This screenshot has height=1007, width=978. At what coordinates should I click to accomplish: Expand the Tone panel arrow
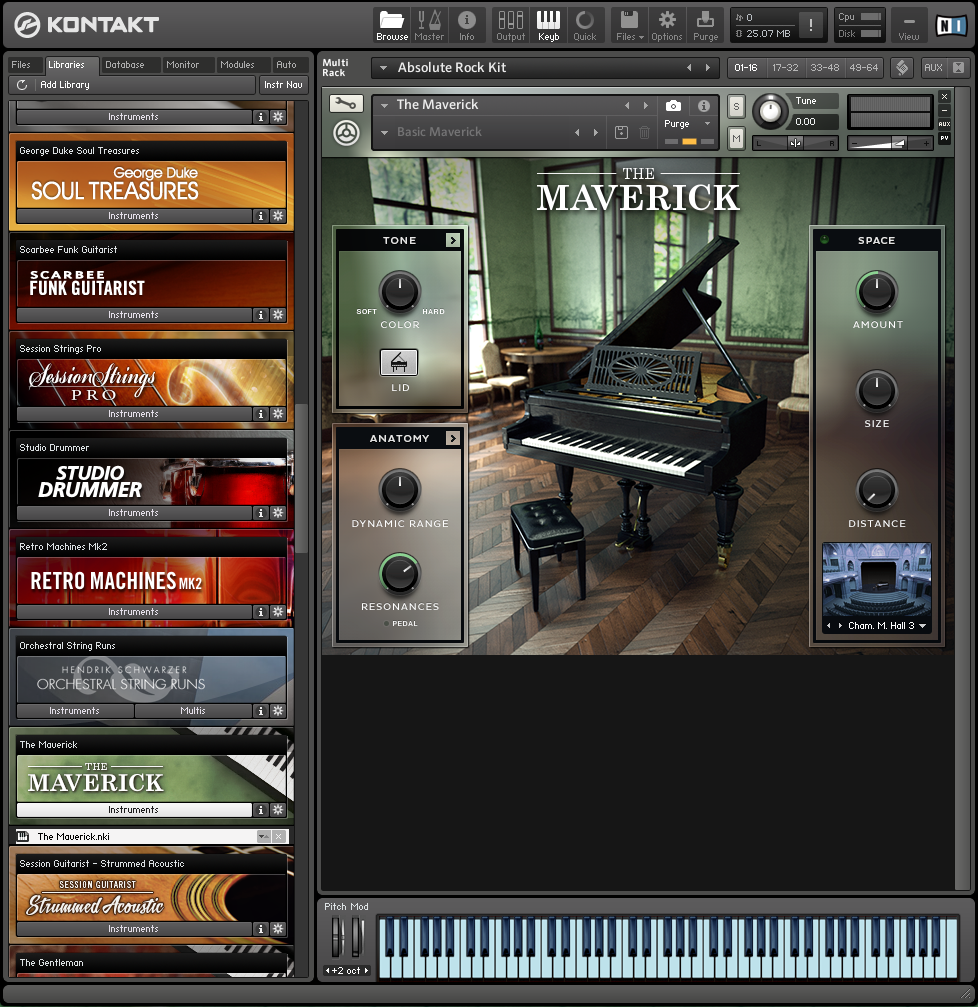[x=453, y=240]
